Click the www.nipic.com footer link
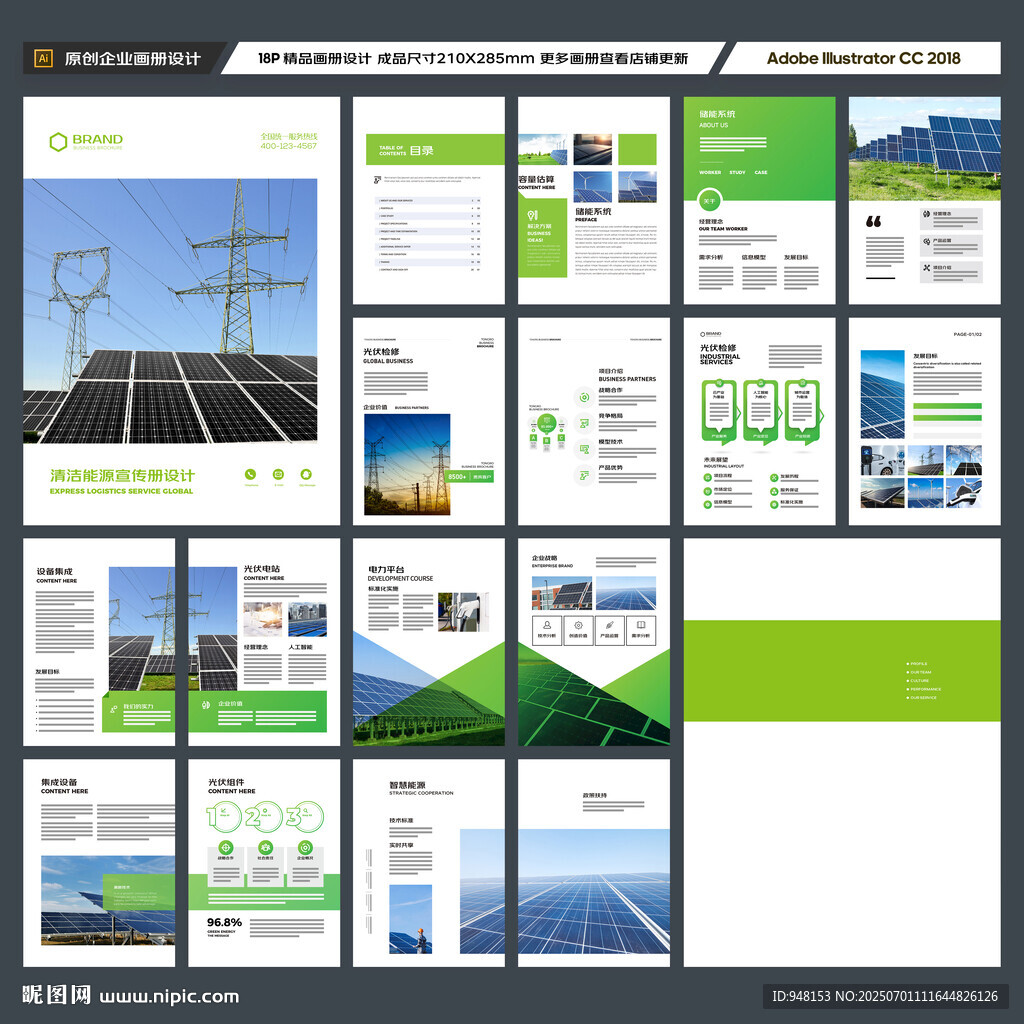Viewport: 1024px width, 1024px height. point(169,997)
